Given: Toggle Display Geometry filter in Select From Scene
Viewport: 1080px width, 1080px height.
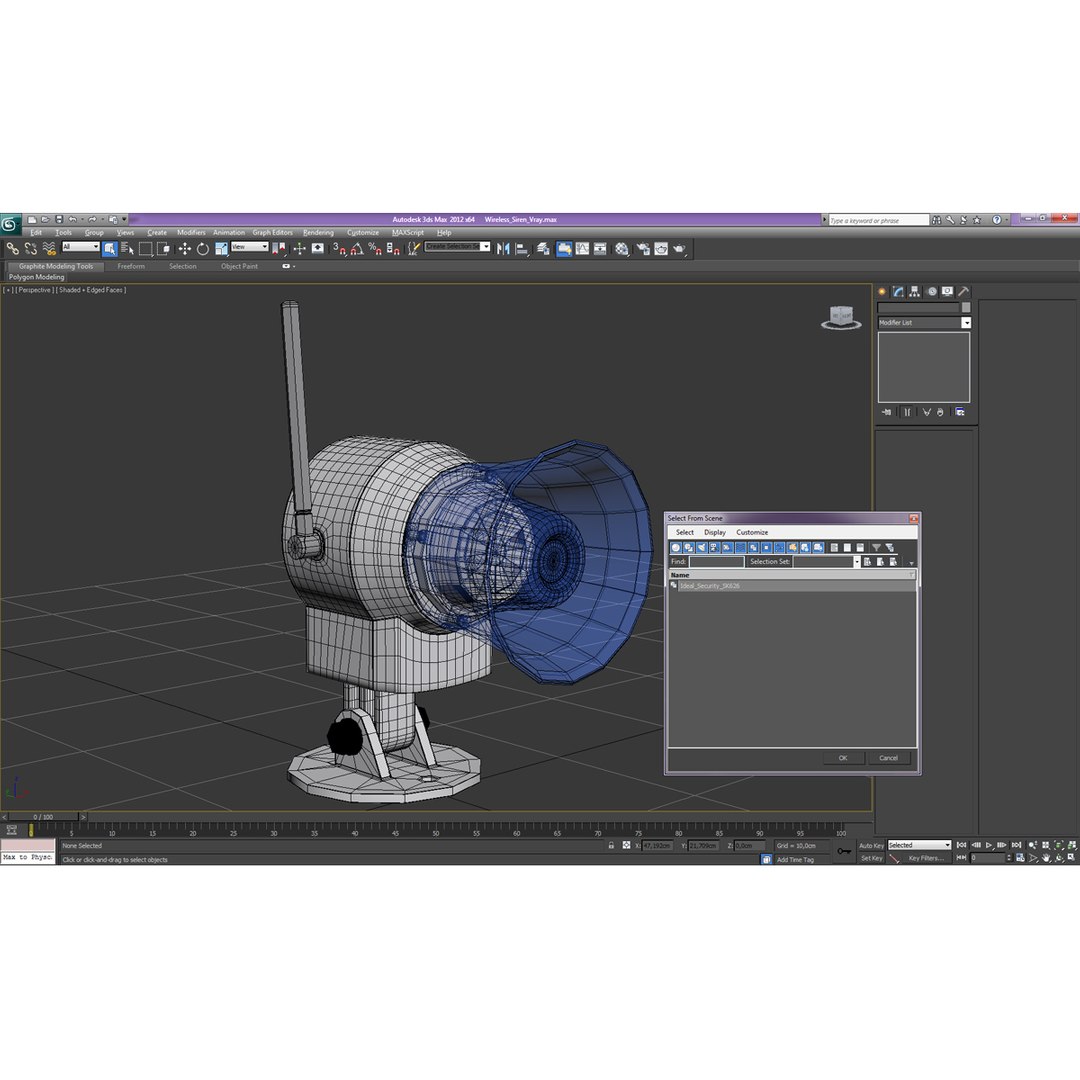Looking at the screenshot, I should 676,548.
